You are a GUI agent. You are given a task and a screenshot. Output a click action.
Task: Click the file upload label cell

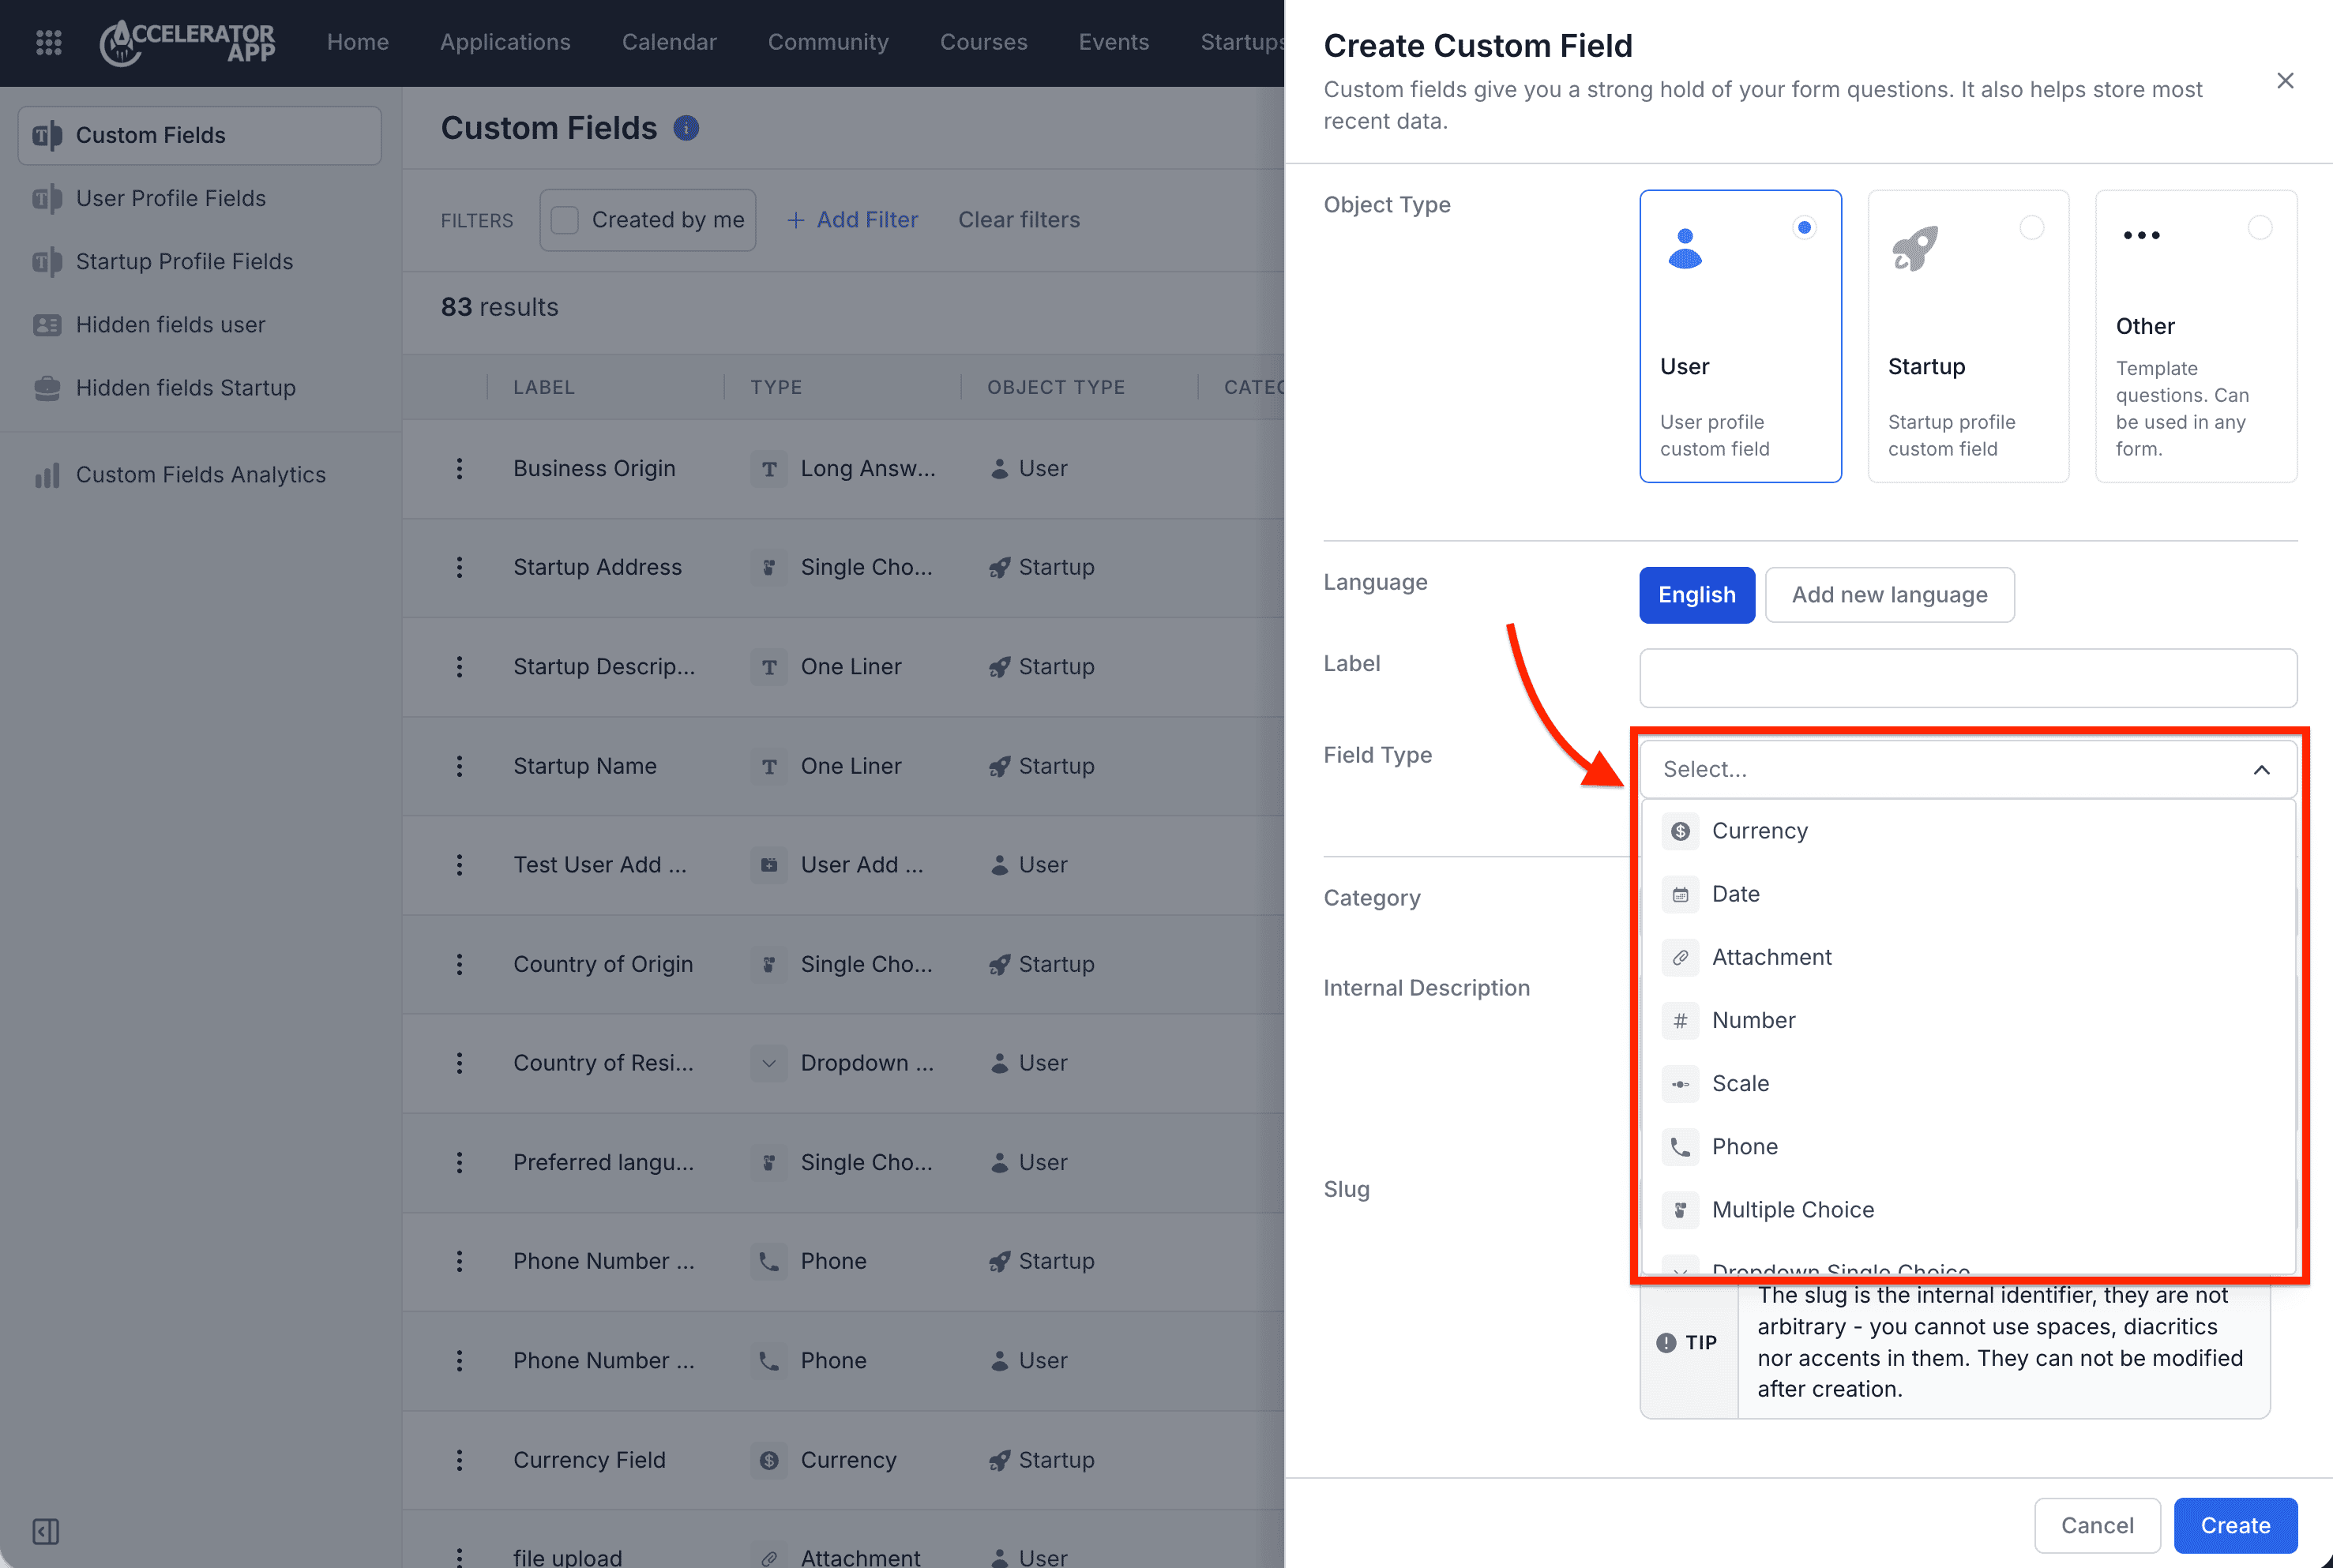[567, 1558]
